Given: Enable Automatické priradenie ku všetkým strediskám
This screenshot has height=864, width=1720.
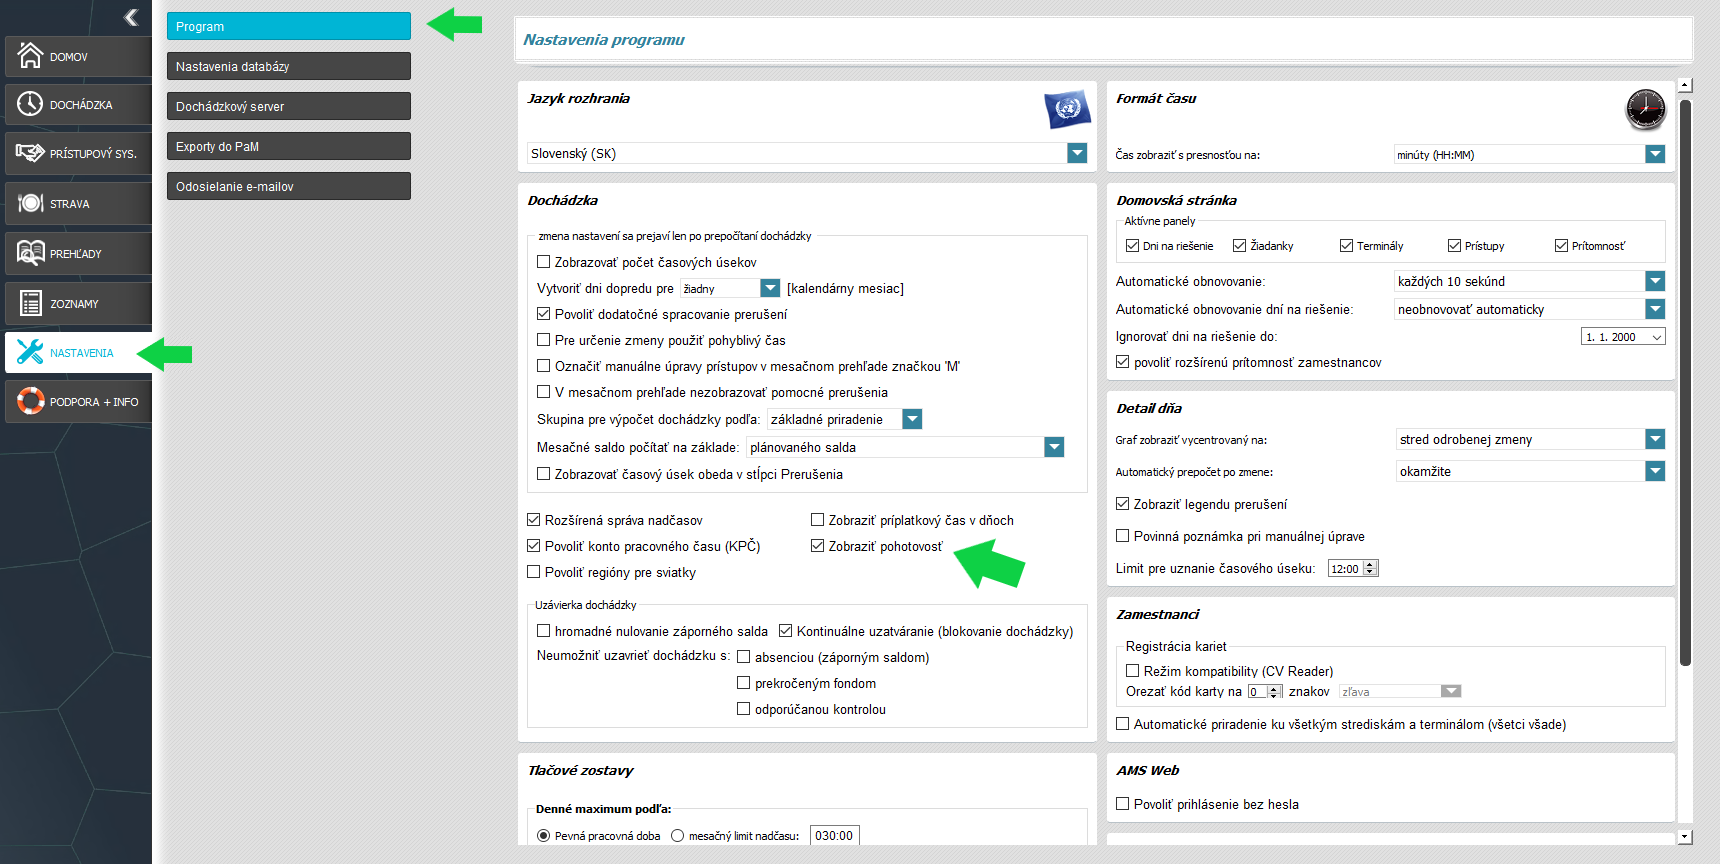Looking at the screenshot, I should (1123, 724).
